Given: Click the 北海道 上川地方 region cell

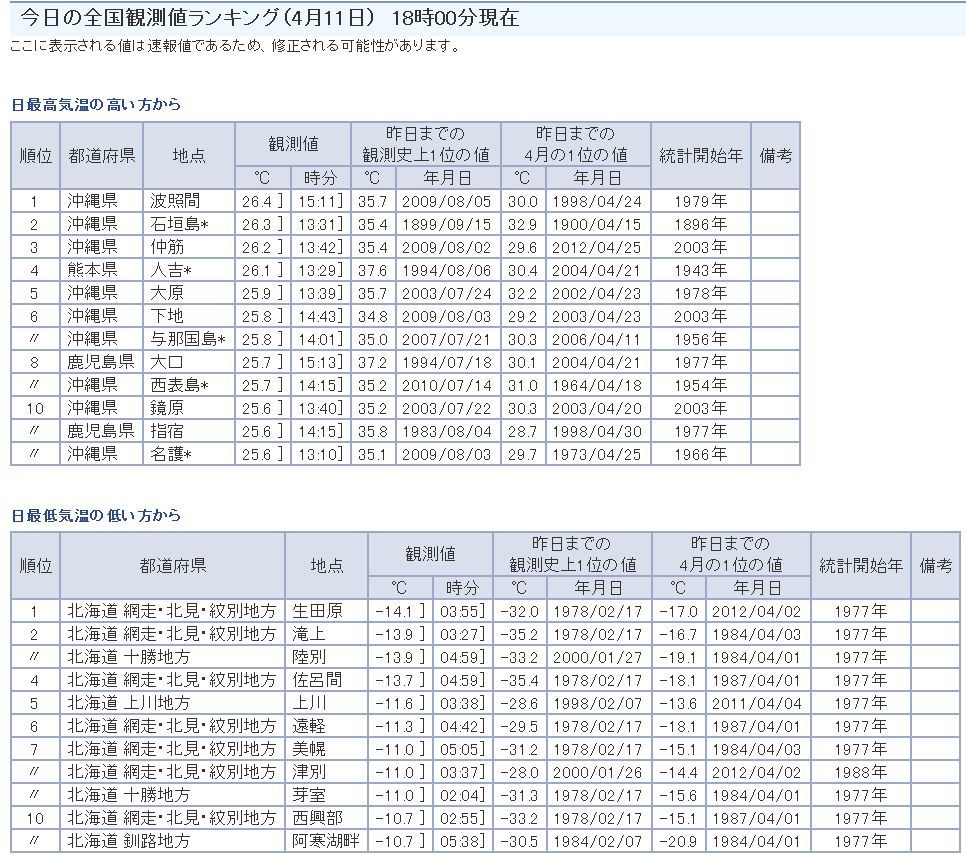Looking at the screenshot, I should [x=128, y=703].
